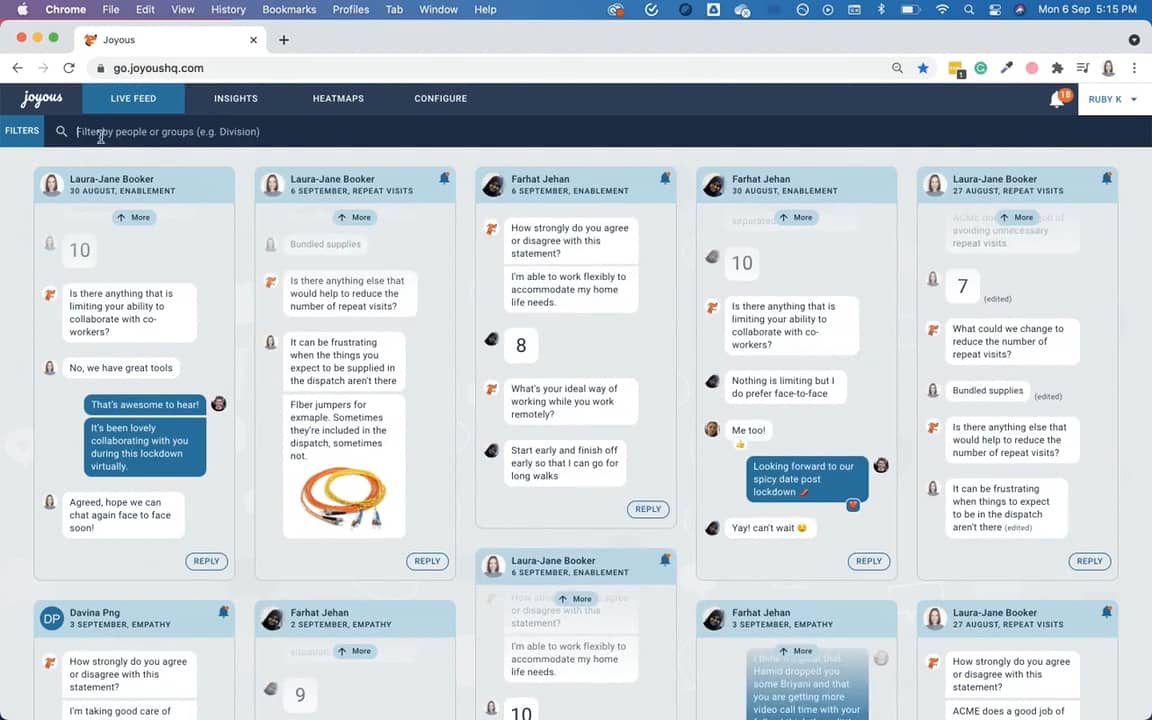1152x720 pixels.
Task: Expand More on Farhat Jehan 30 August card
Action: click(796, 217)
